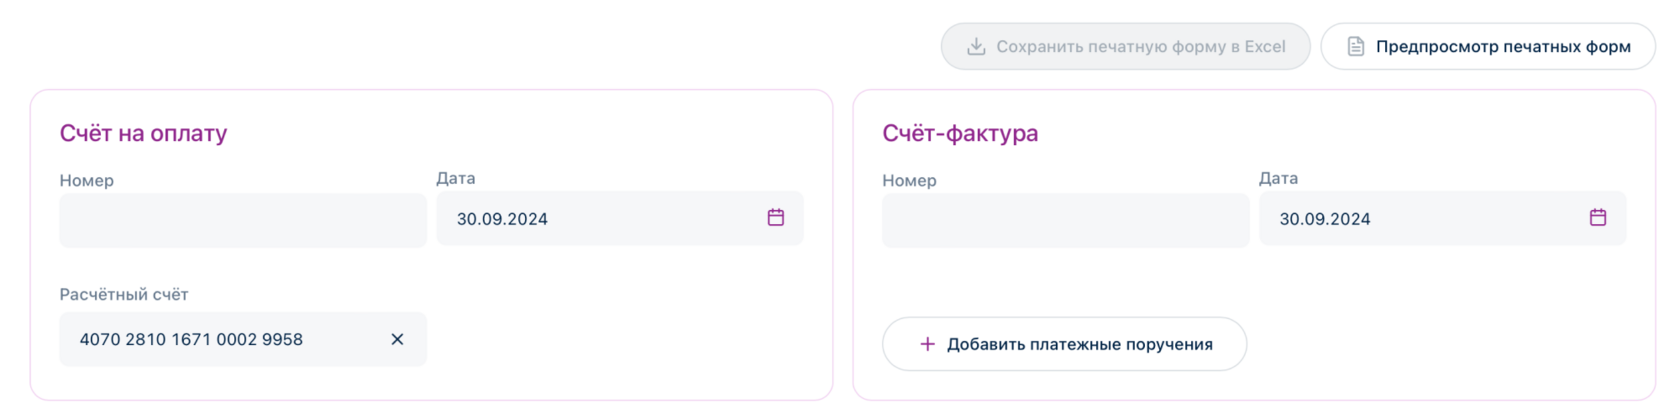Click the download icon on the Excel save button
Image resolution: width=1680 pixels, height=419 pixels.
coord(976,47)
